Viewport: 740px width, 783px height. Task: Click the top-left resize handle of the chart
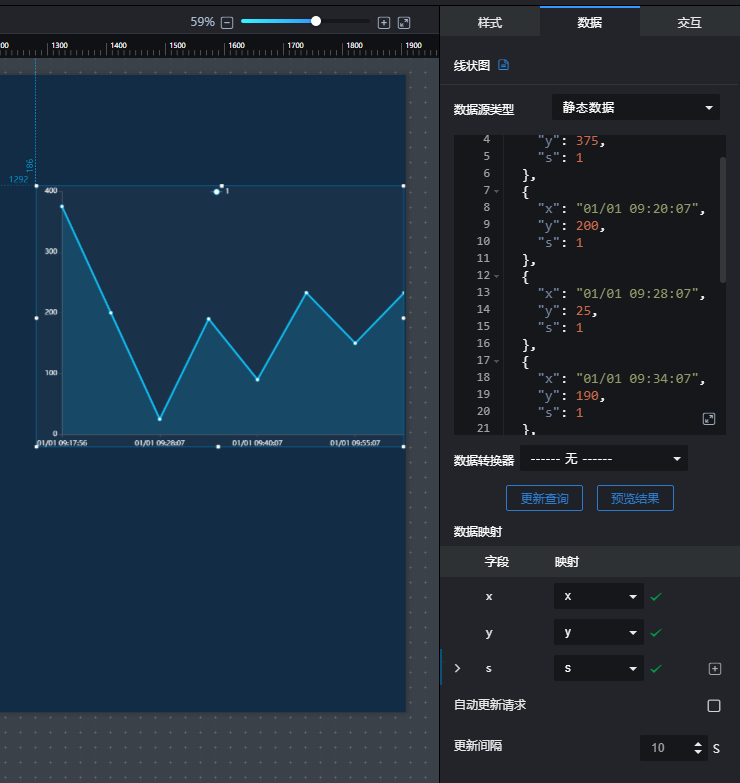pos(36,186)
